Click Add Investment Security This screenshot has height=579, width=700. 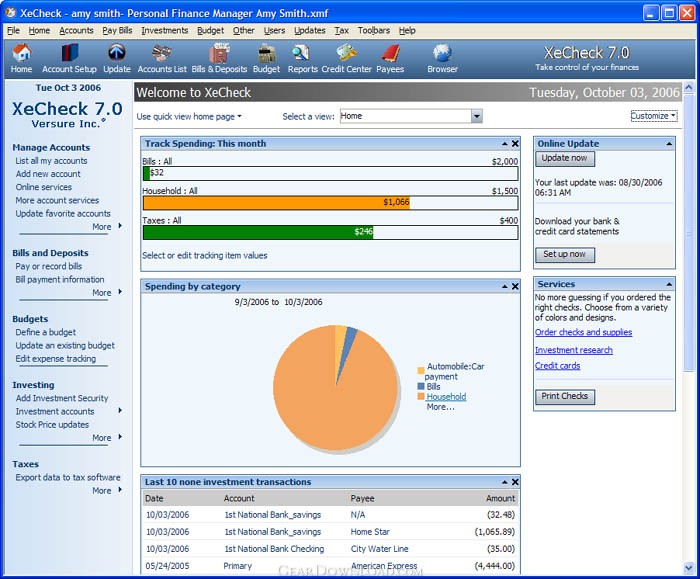click(x=62, y=398)
